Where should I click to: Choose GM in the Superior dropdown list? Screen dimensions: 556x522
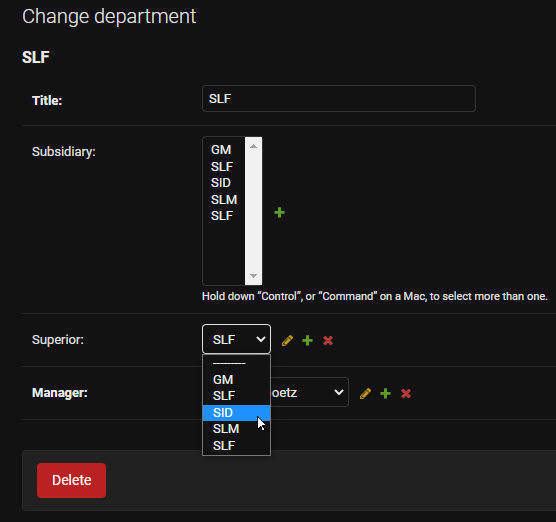coord(236,379)
